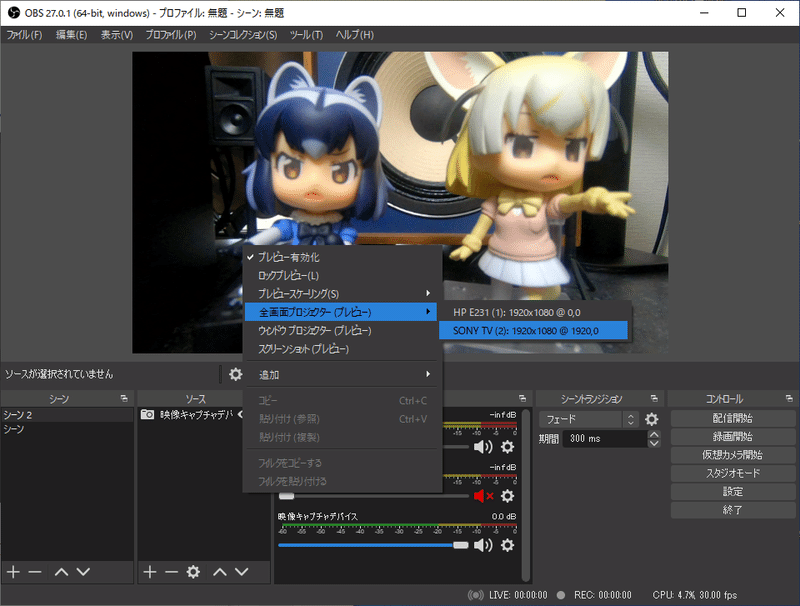800x606 pixels.
Task: Select シーン in the scene list
Action: [x=67, y=429]
